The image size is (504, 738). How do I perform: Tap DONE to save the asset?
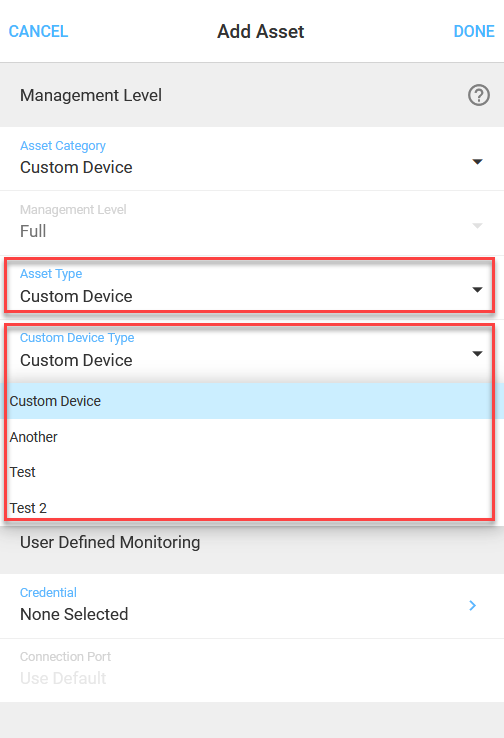(474, 32)
